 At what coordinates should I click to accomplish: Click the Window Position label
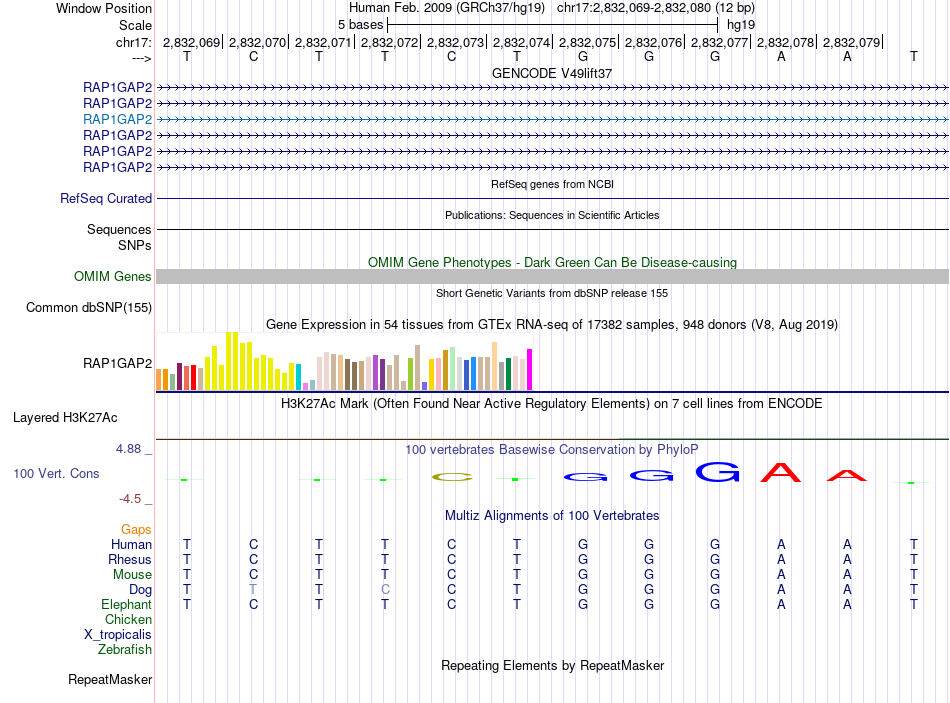click(x=104, y=8)
